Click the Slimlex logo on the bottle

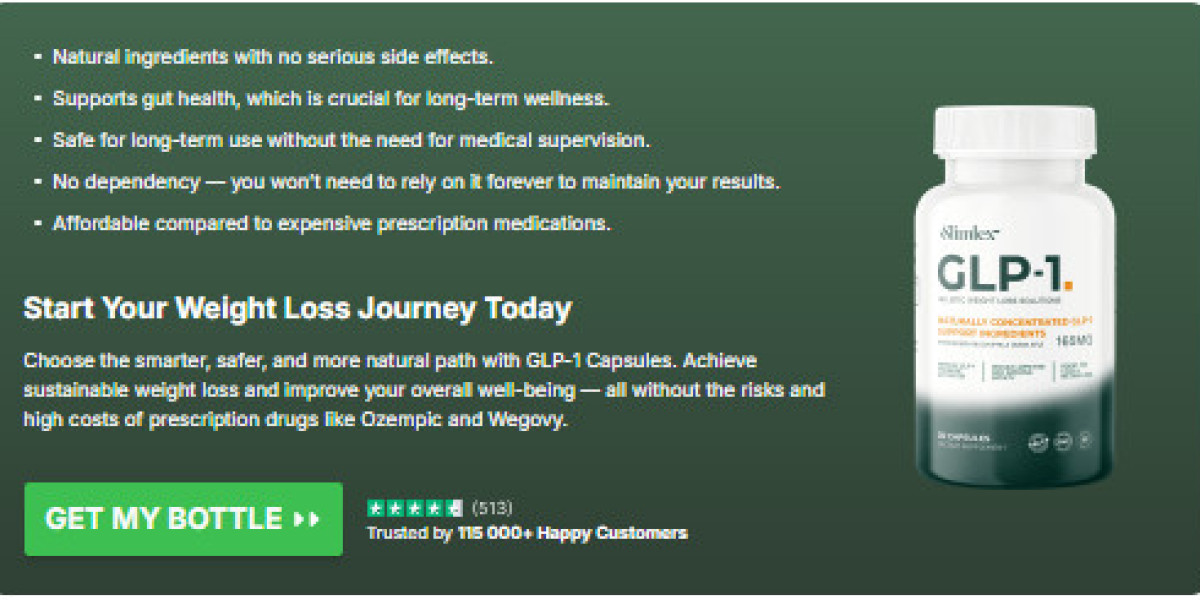point(965,233)
